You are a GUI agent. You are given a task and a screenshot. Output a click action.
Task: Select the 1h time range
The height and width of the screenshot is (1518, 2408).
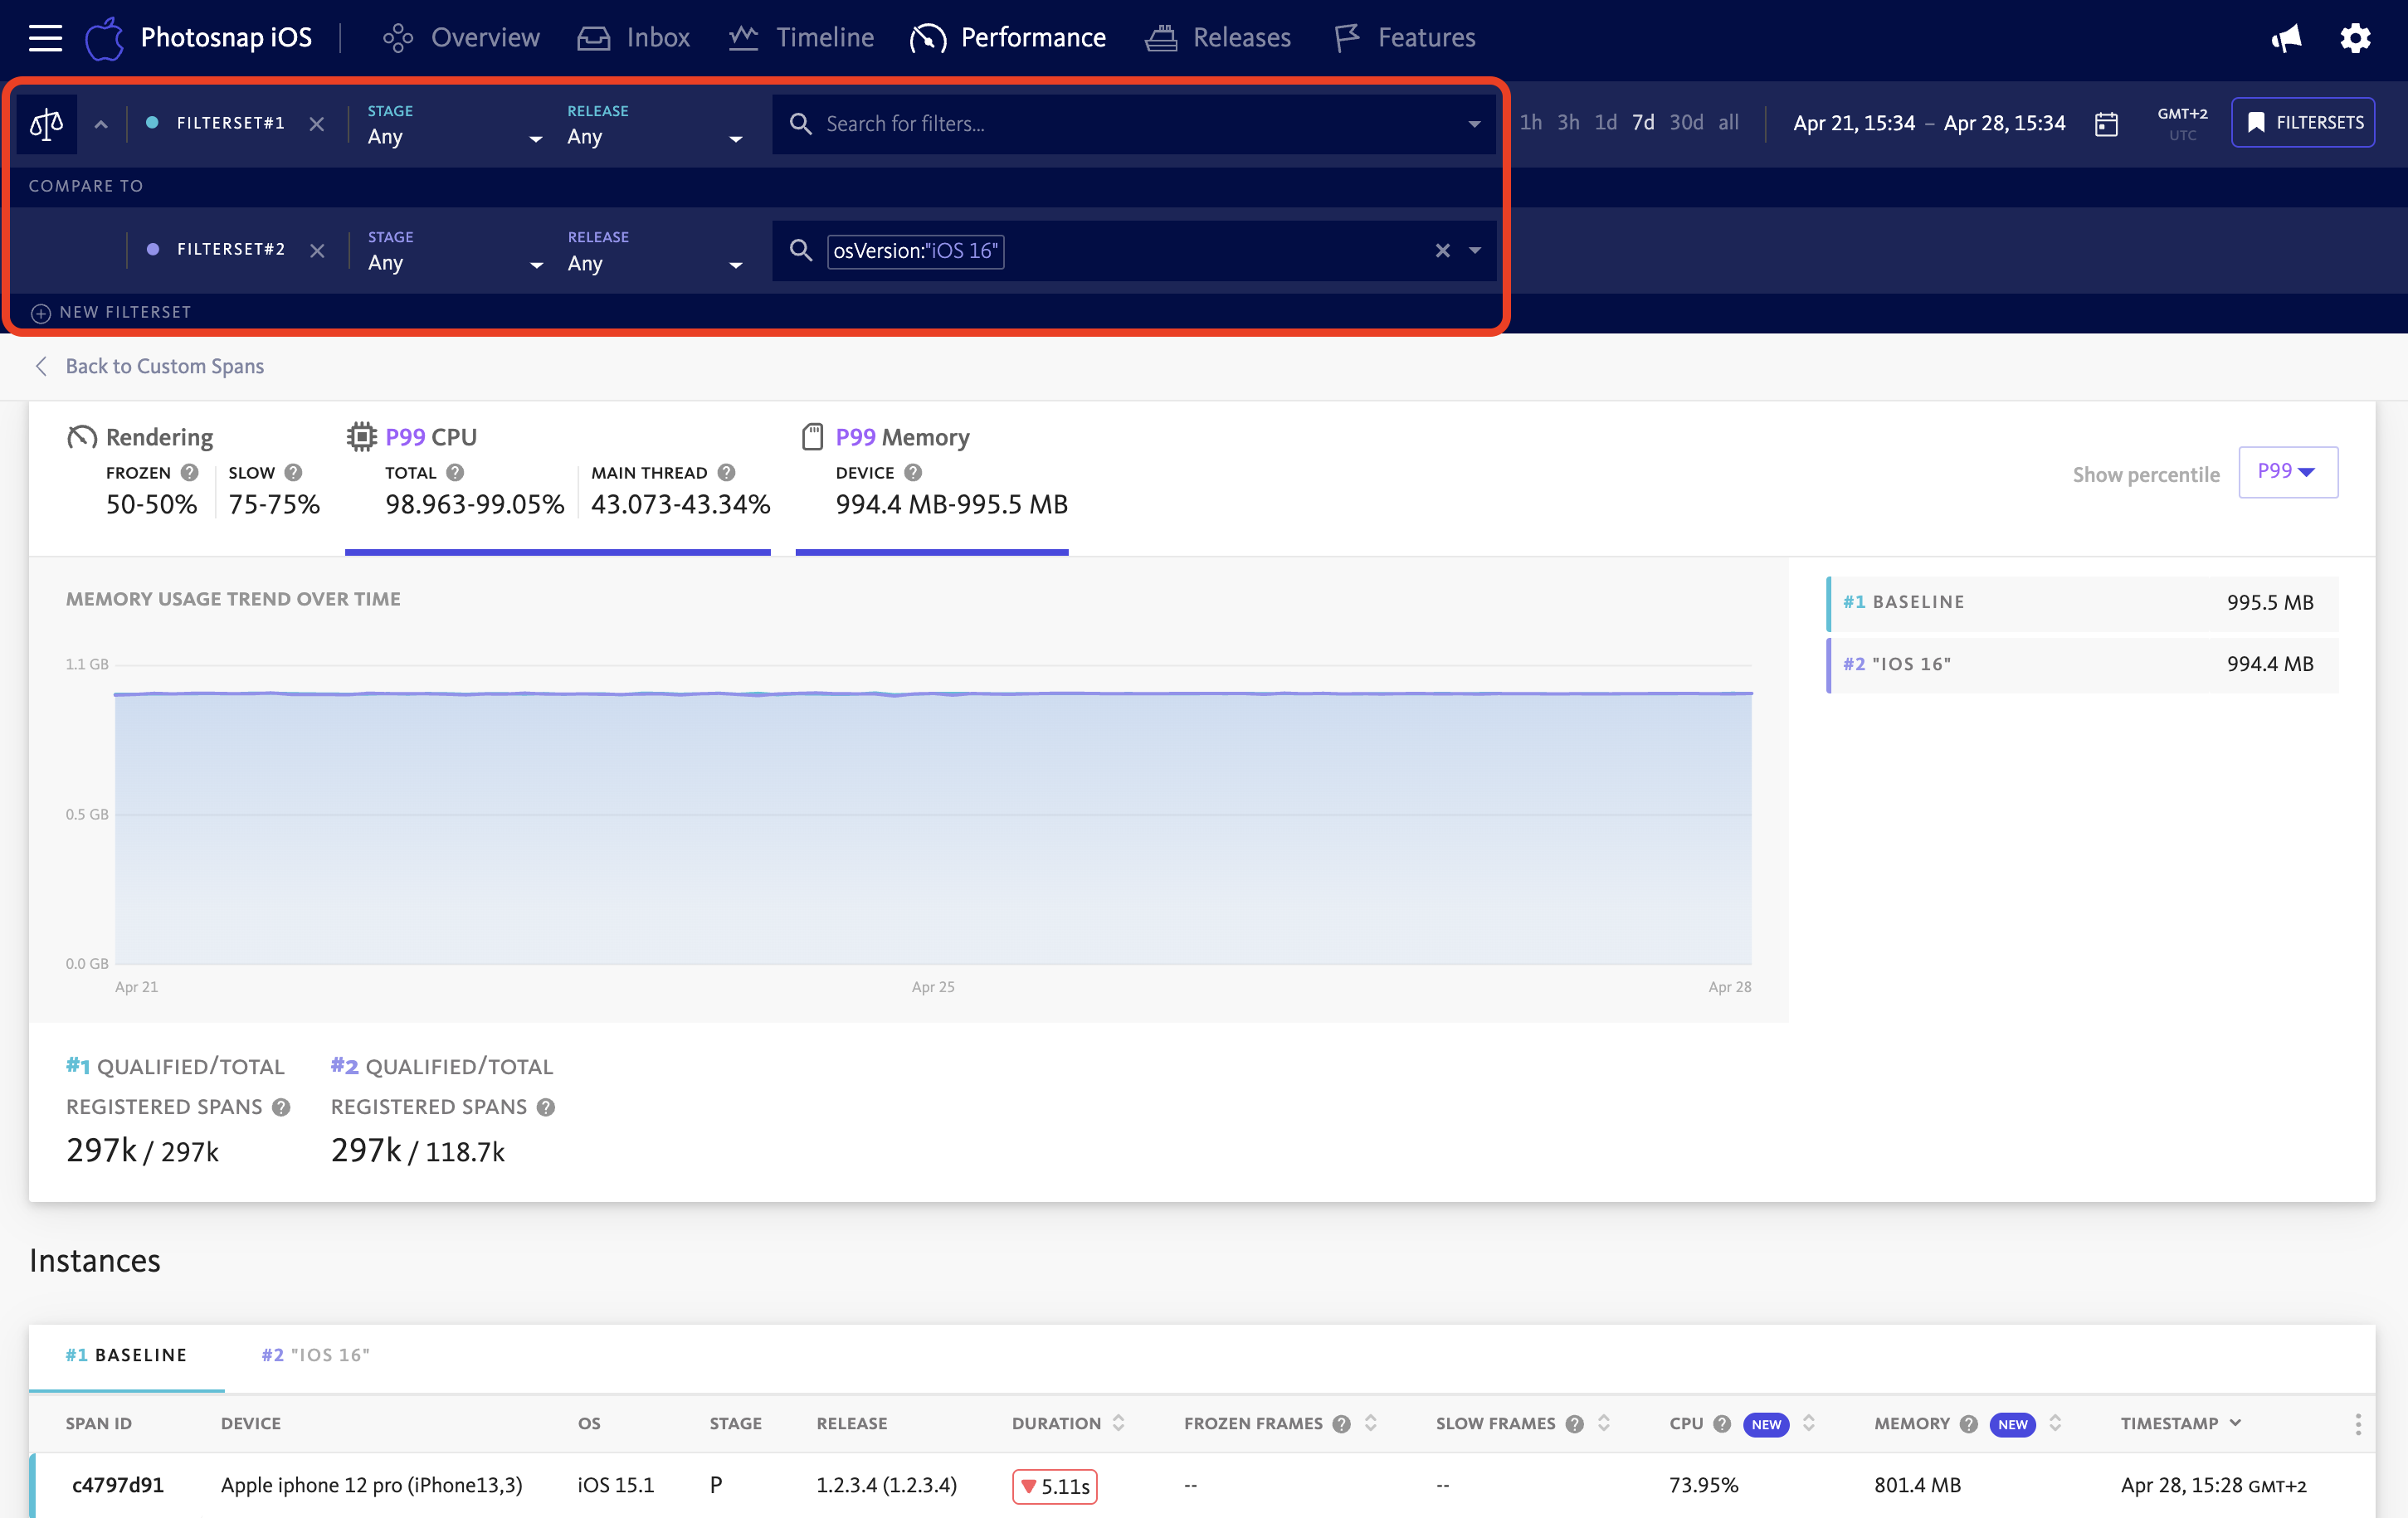[x=1530, y=122]
